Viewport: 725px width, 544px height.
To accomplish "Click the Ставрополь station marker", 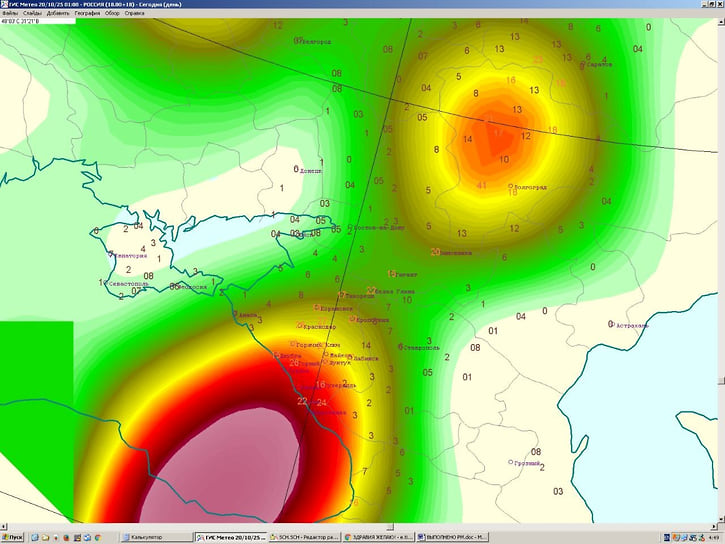I will 400,347.
